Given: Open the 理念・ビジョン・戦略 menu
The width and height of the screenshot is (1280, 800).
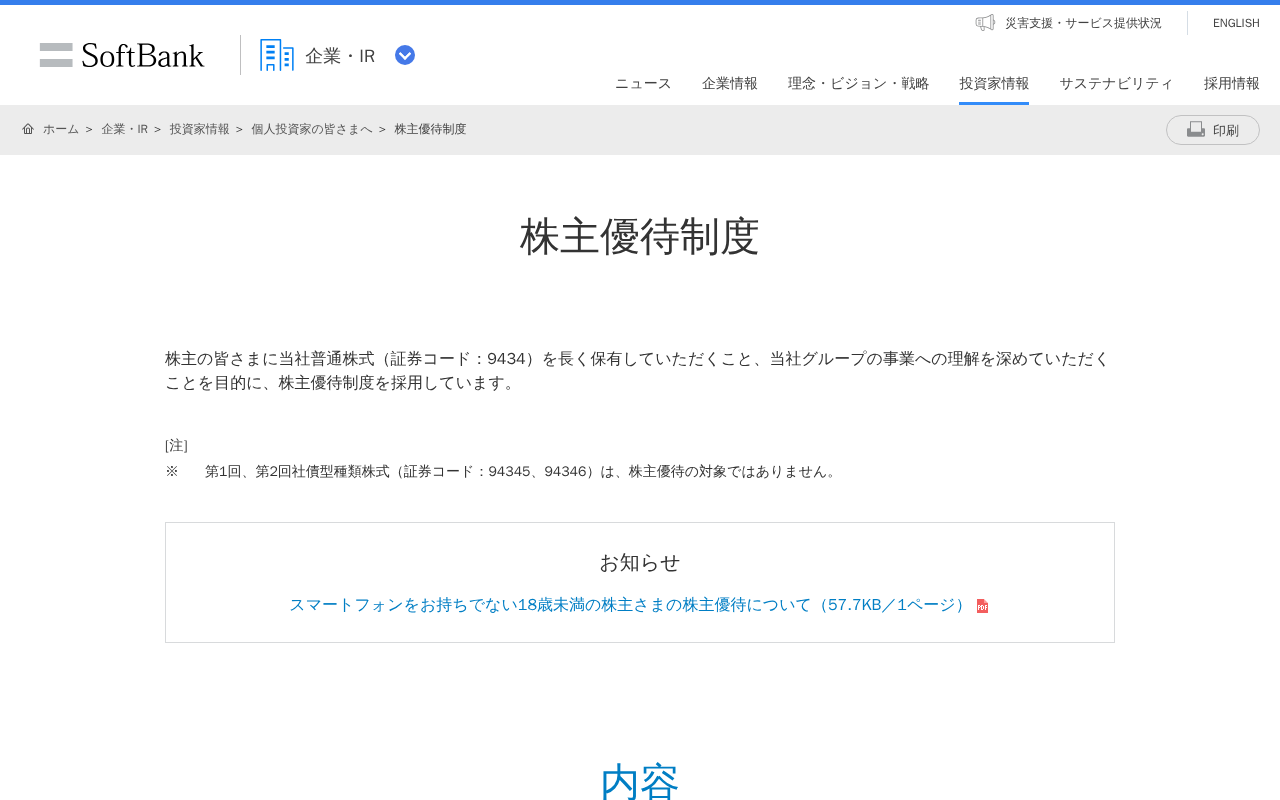Looking at the screenshot, I should click(x=858, y=83).
